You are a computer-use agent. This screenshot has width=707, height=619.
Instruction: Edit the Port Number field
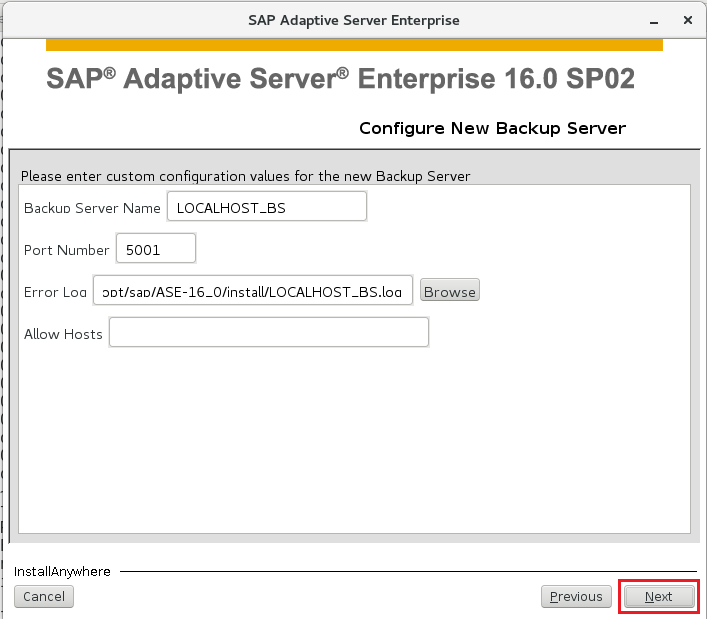click(156, 248)
